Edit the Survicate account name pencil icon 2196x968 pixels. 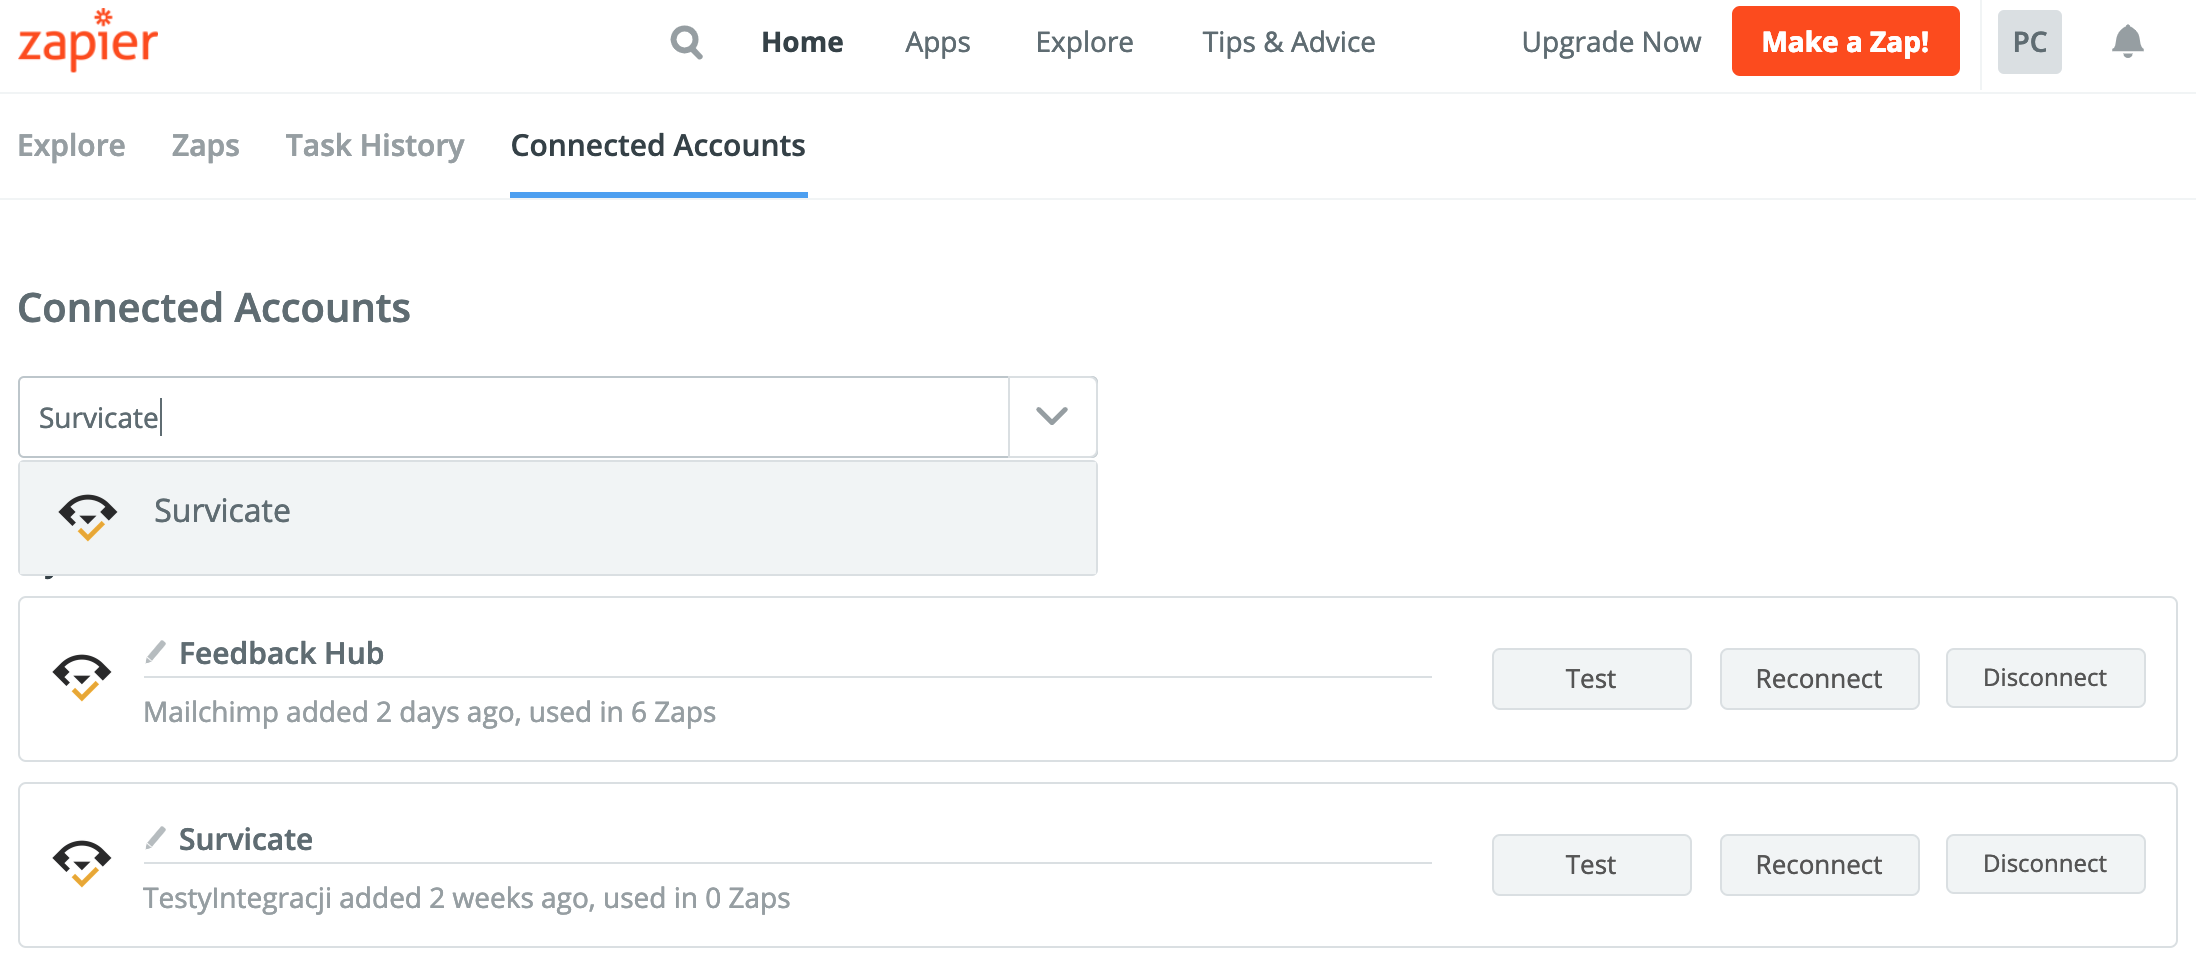coord(155,838)
